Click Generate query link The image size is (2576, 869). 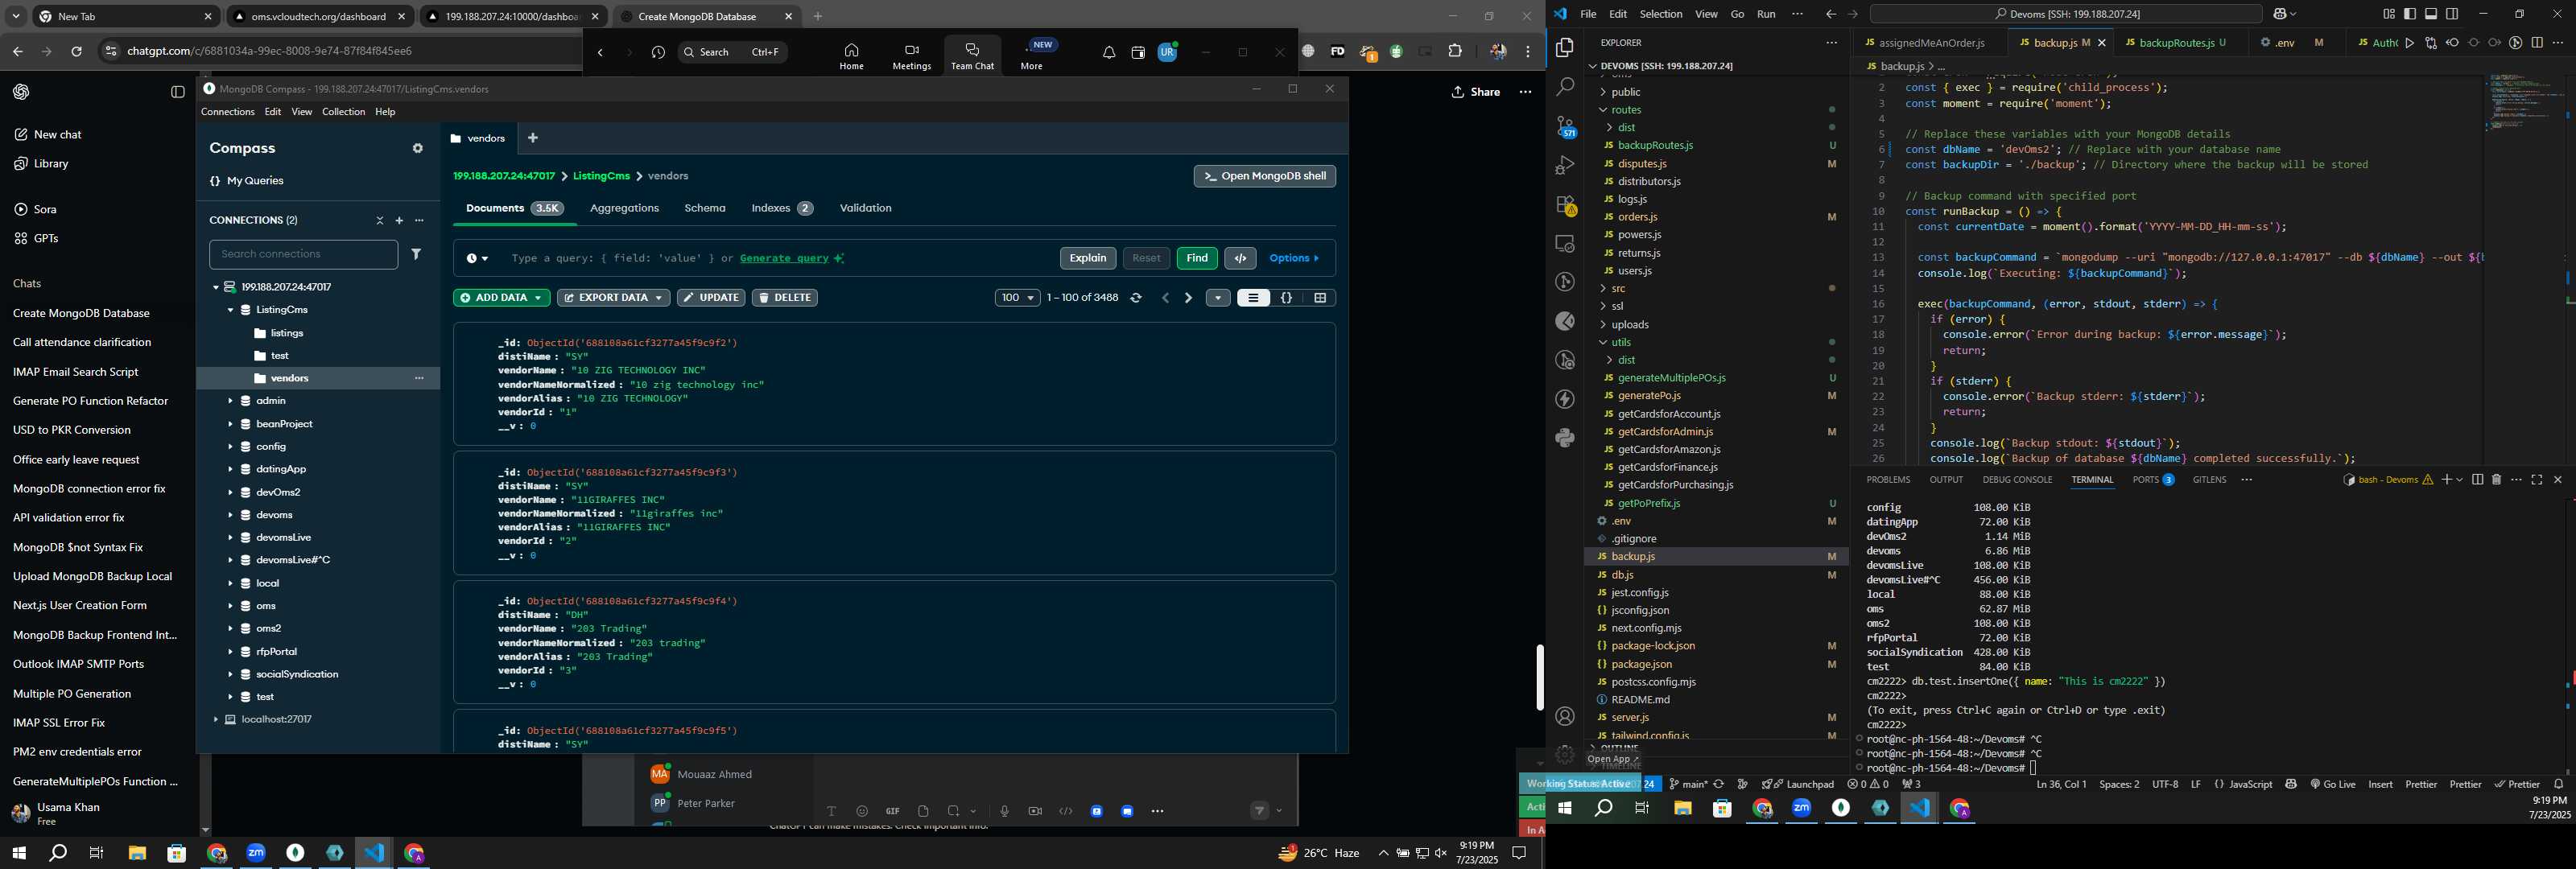pos(784,258)
